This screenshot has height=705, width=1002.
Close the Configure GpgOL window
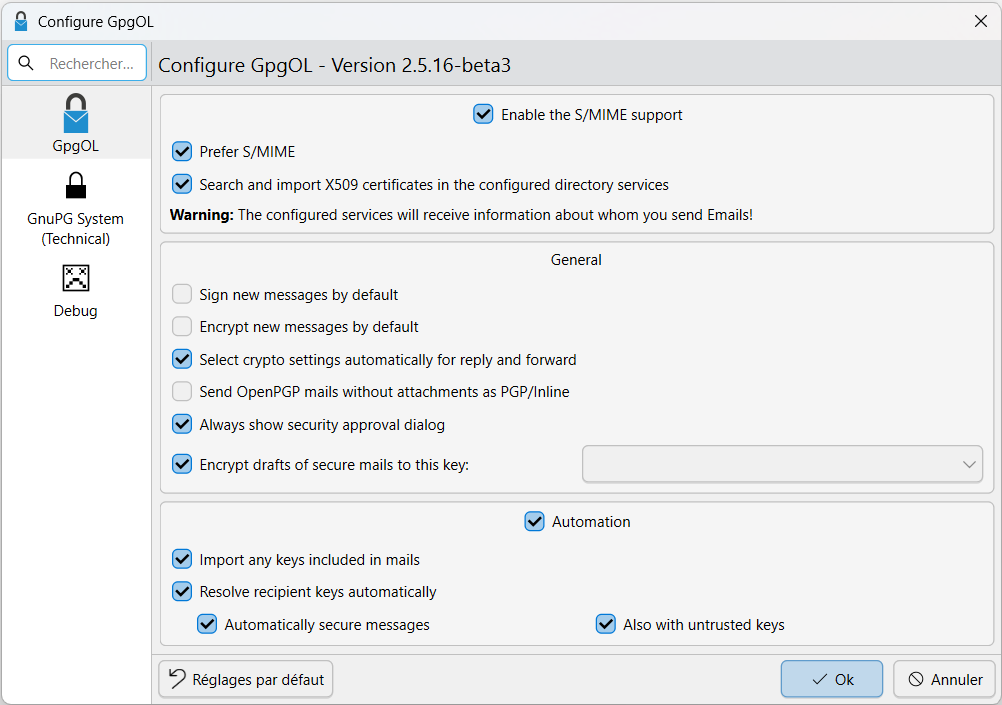[x=981, y=21]
